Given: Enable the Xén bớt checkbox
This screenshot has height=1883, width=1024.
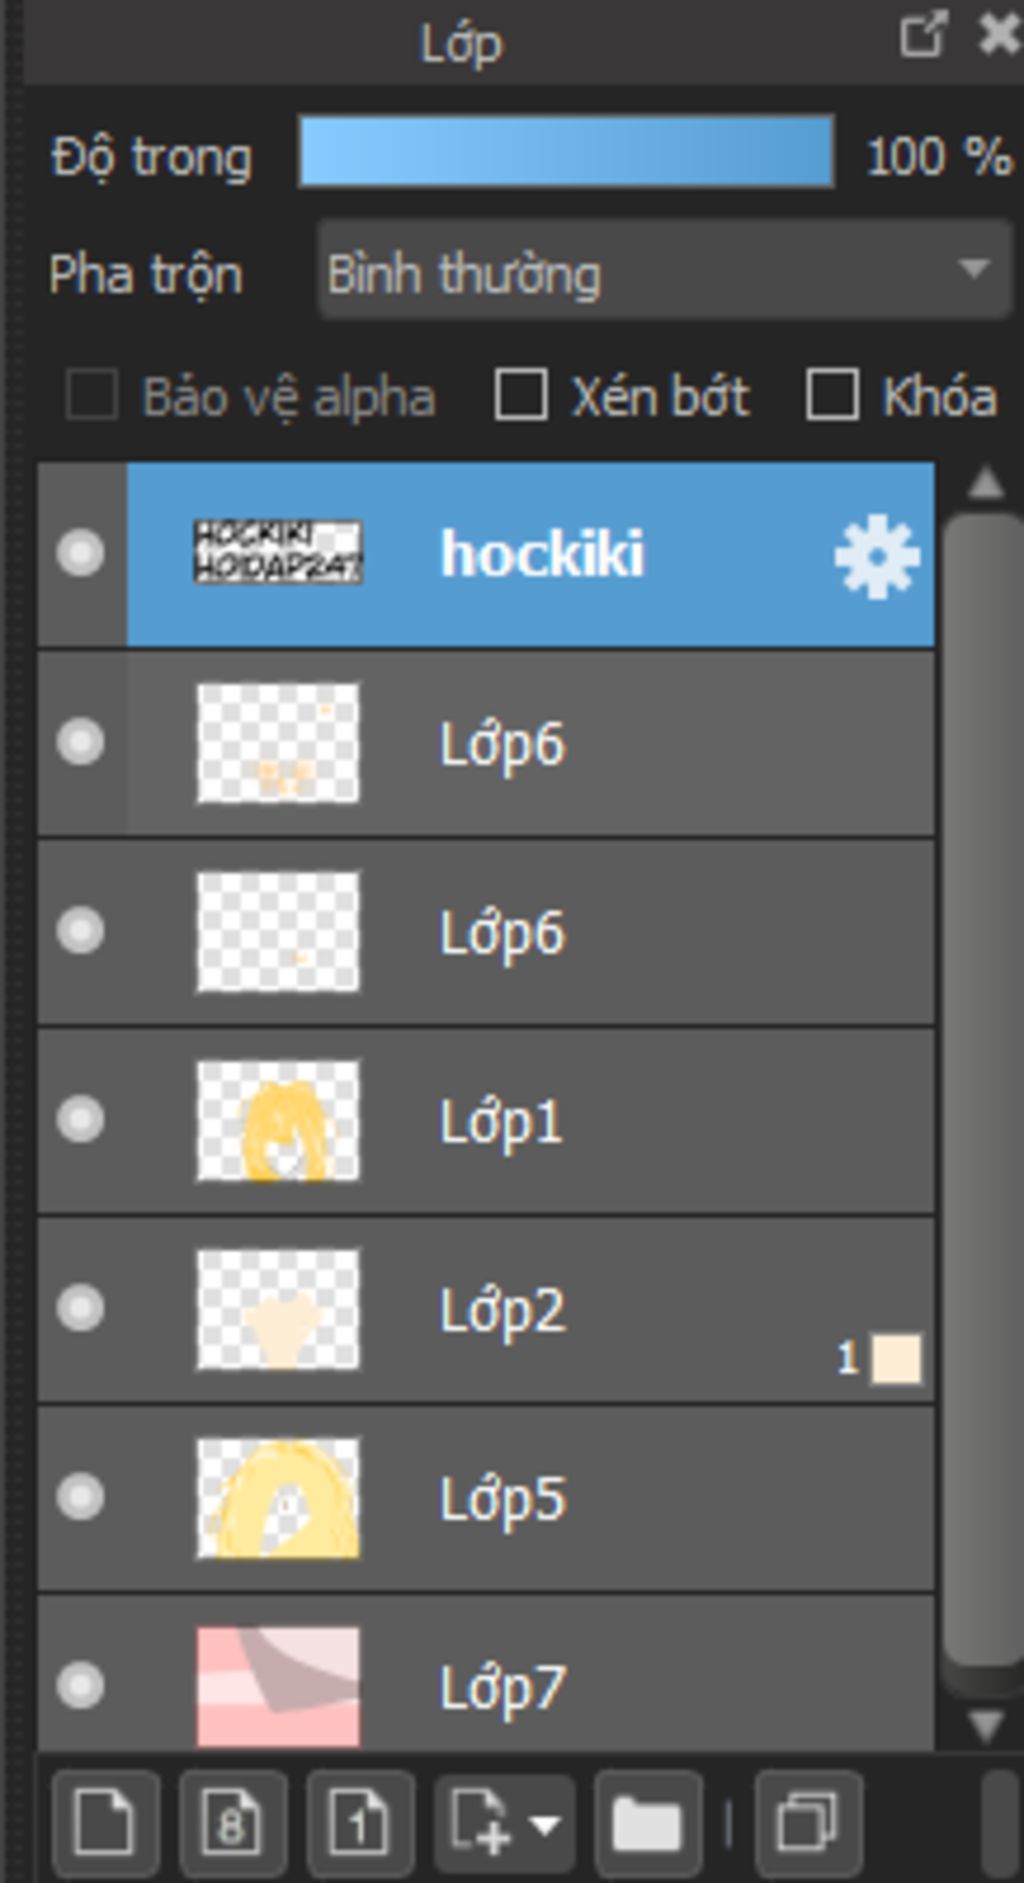Looking at the screenshot, I should coord(521,395).
